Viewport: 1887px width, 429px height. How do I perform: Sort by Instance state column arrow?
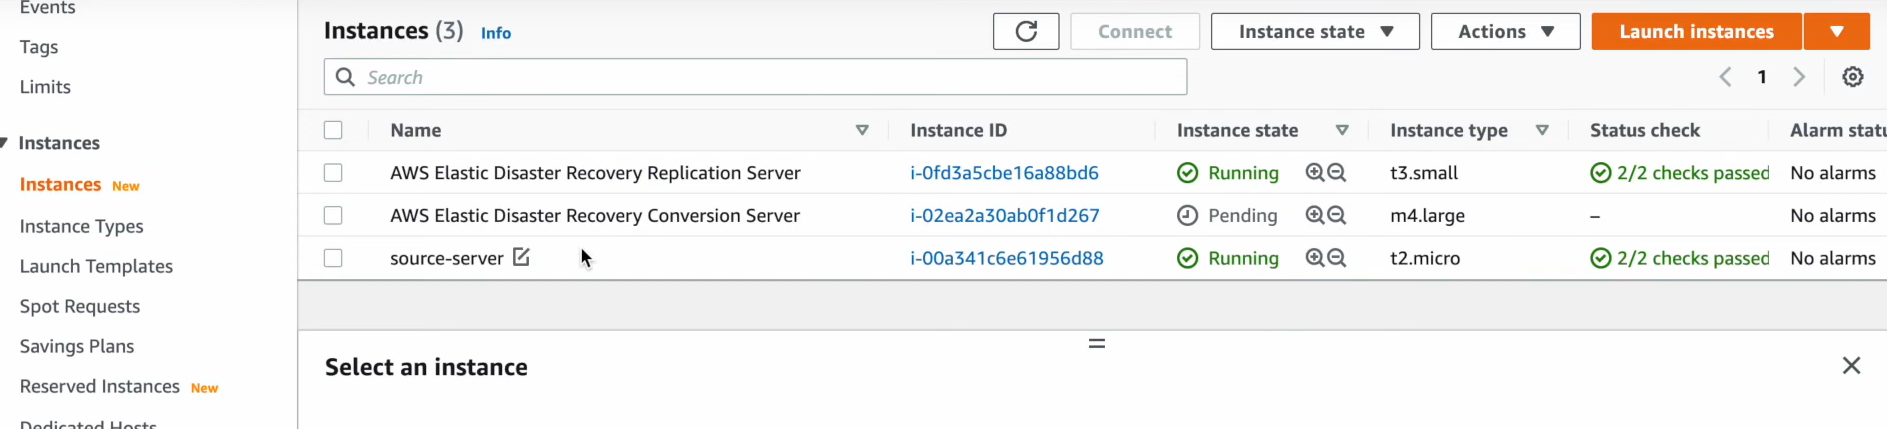point(1342,130)
